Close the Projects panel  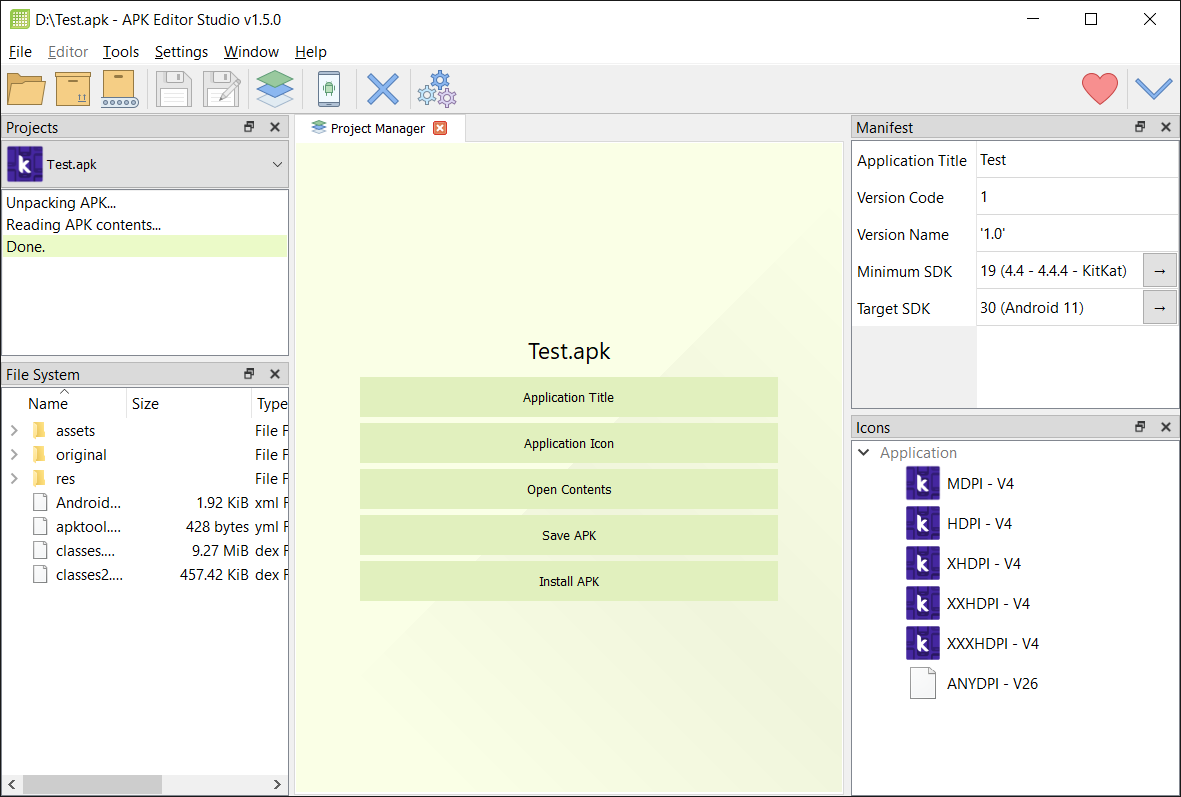tap(275, 127)
